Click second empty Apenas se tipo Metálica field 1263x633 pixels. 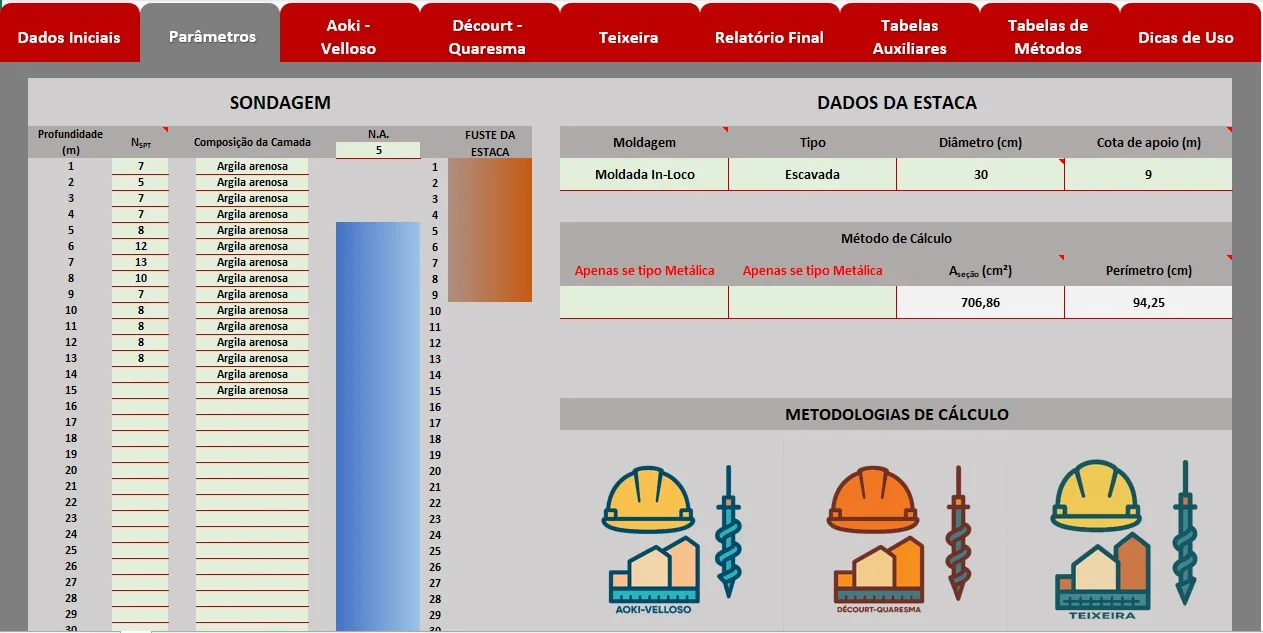coord(812,302)
